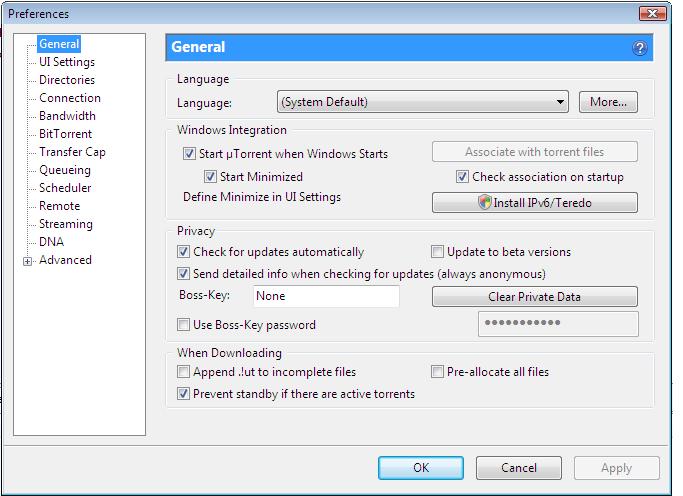Click Install IPv6/Teredo button
This screenshot has width=683, height=496.
pyautogui.click(x=534, y=202)
